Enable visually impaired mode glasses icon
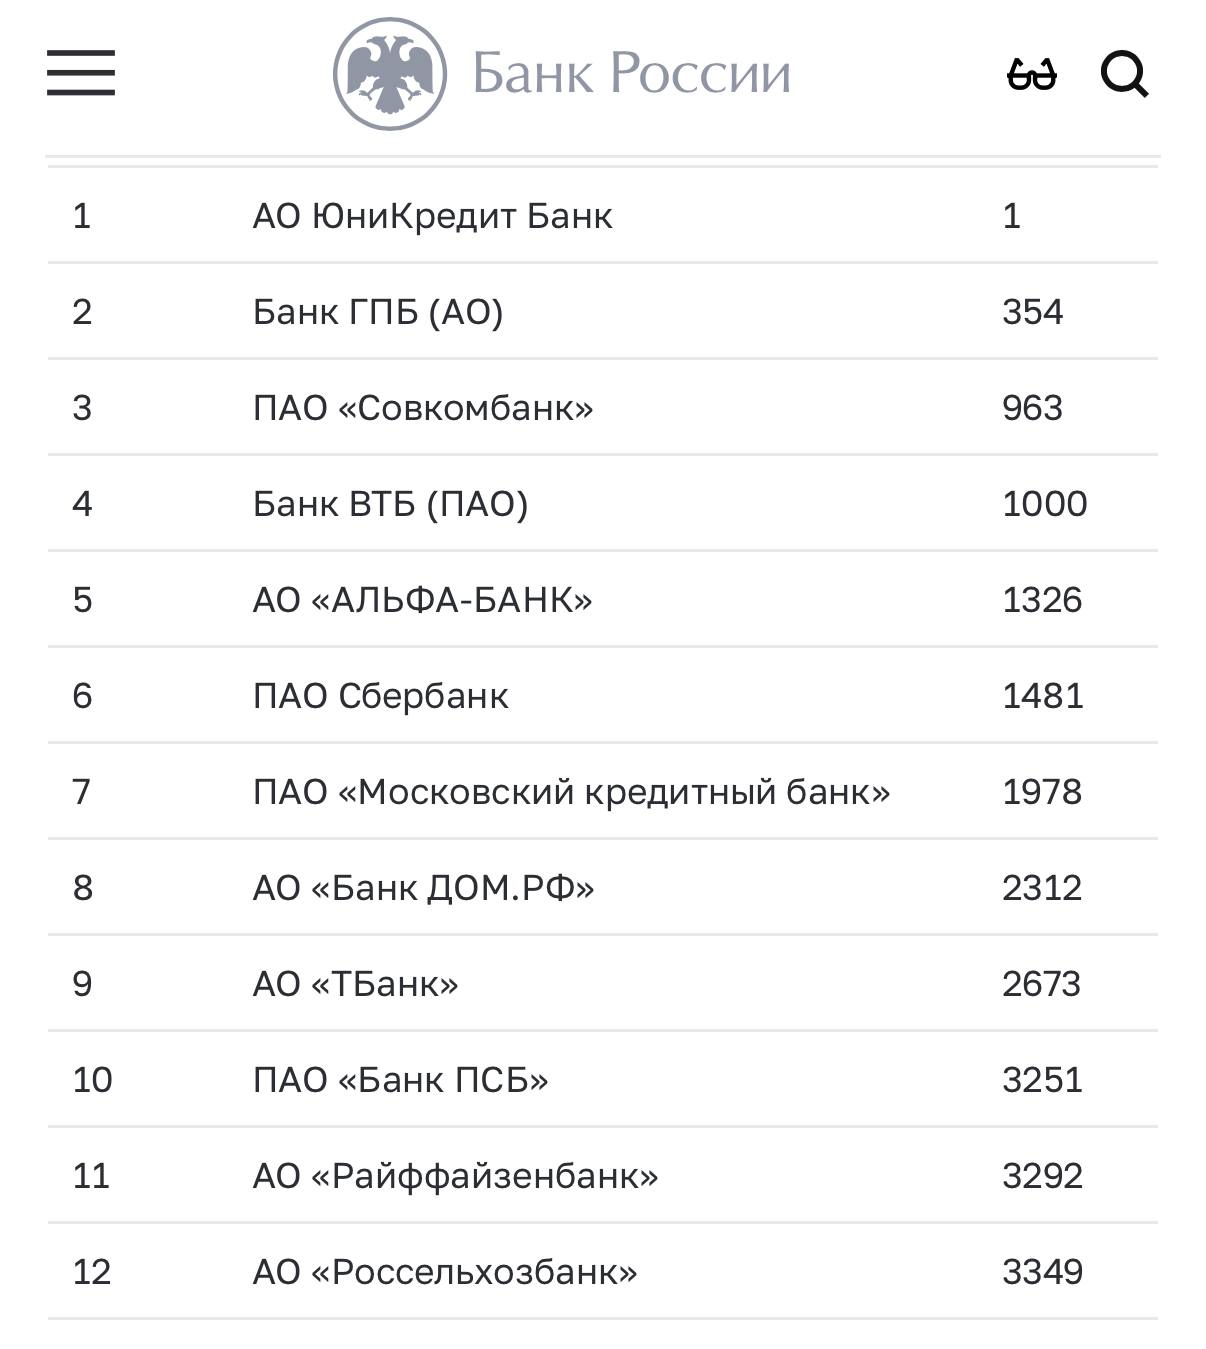 1031,74
